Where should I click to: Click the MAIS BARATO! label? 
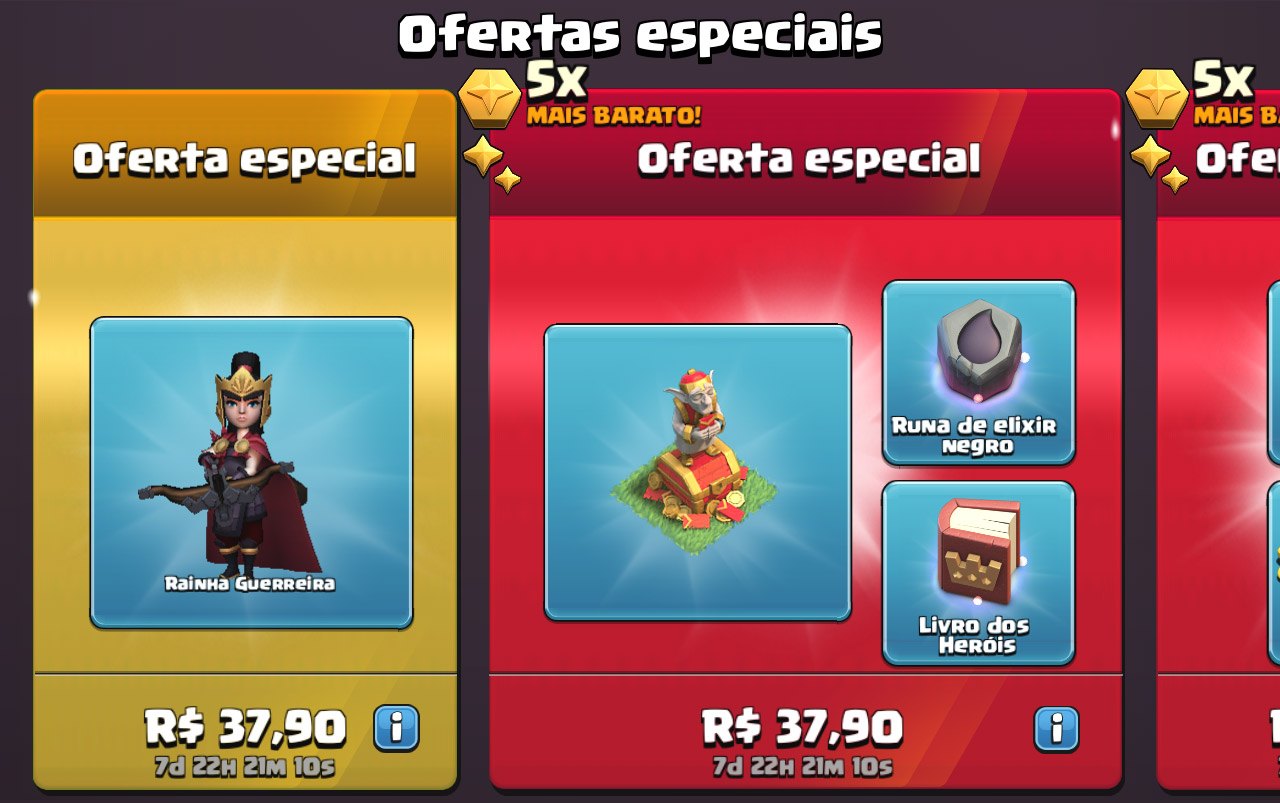pyautogui.click(x=614, y=115)
